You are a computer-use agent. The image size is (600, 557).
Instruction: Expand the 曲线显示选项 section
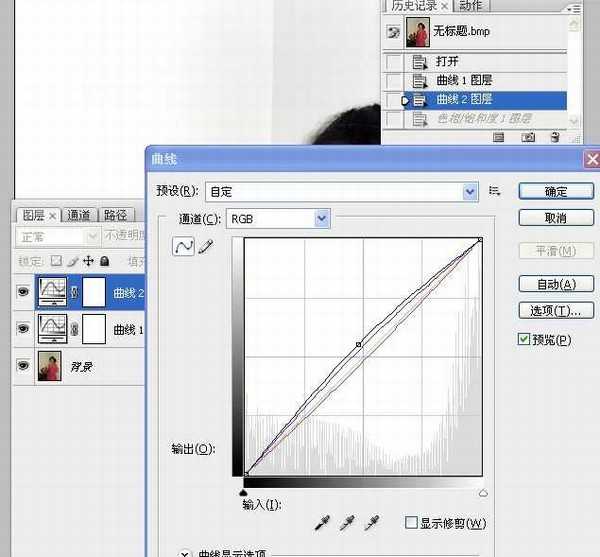coord(185,552)
